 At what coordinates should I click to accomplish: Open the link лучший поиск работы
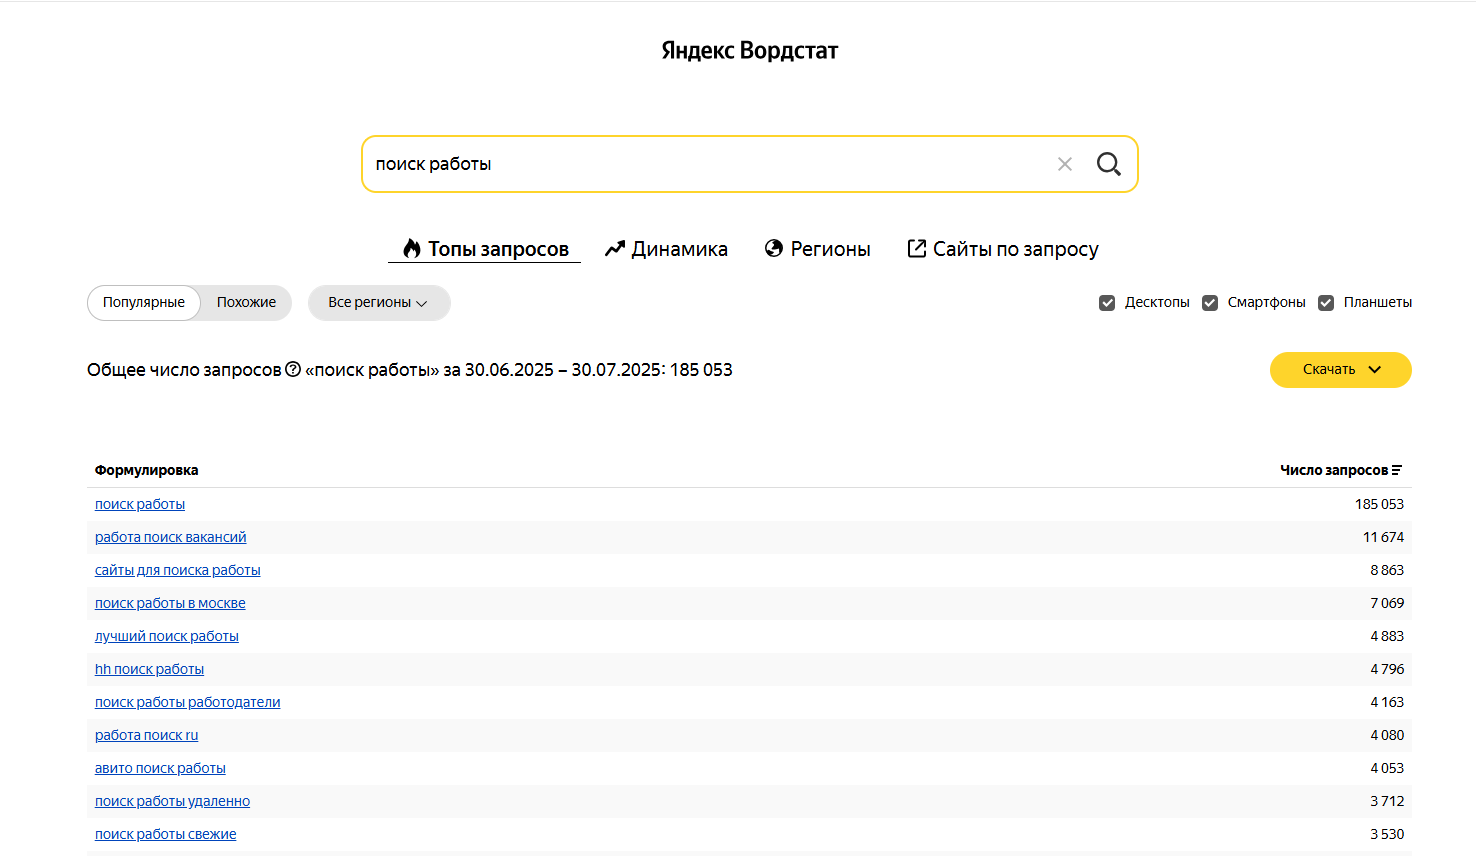point(167,636)
